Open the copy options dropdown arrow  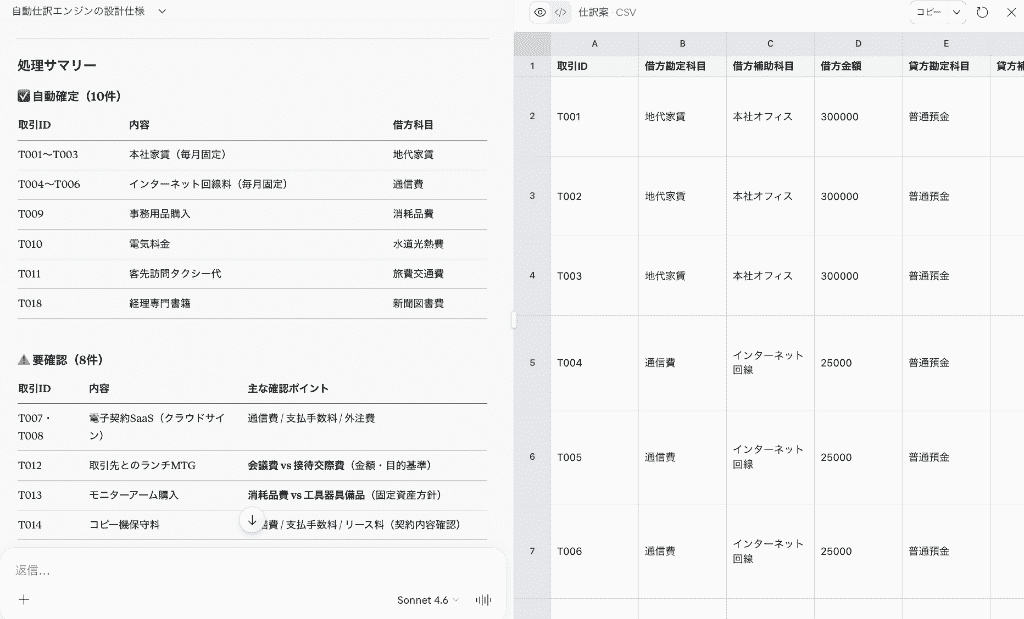click(956, 12)
